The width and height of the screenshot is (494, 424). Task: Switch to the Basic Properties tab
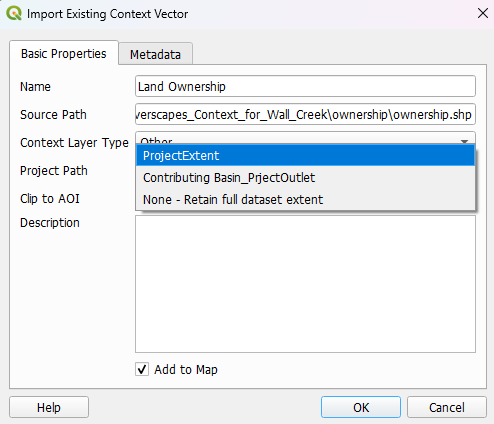pyautogui.click(x=64, y=53)
